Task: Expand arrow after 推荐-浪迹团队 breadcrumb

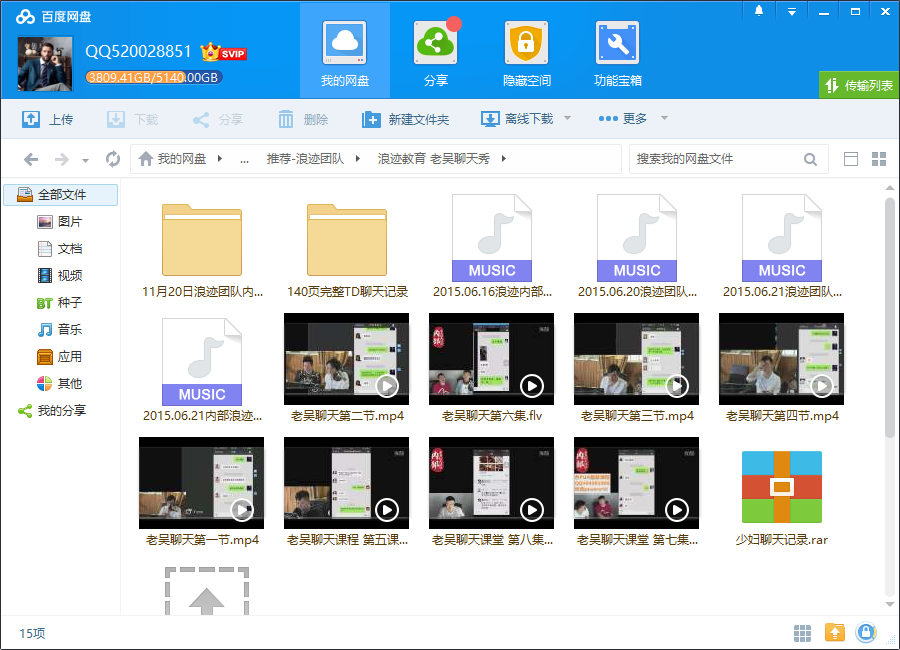Action: pyautogui.click(x=358, y=158)
